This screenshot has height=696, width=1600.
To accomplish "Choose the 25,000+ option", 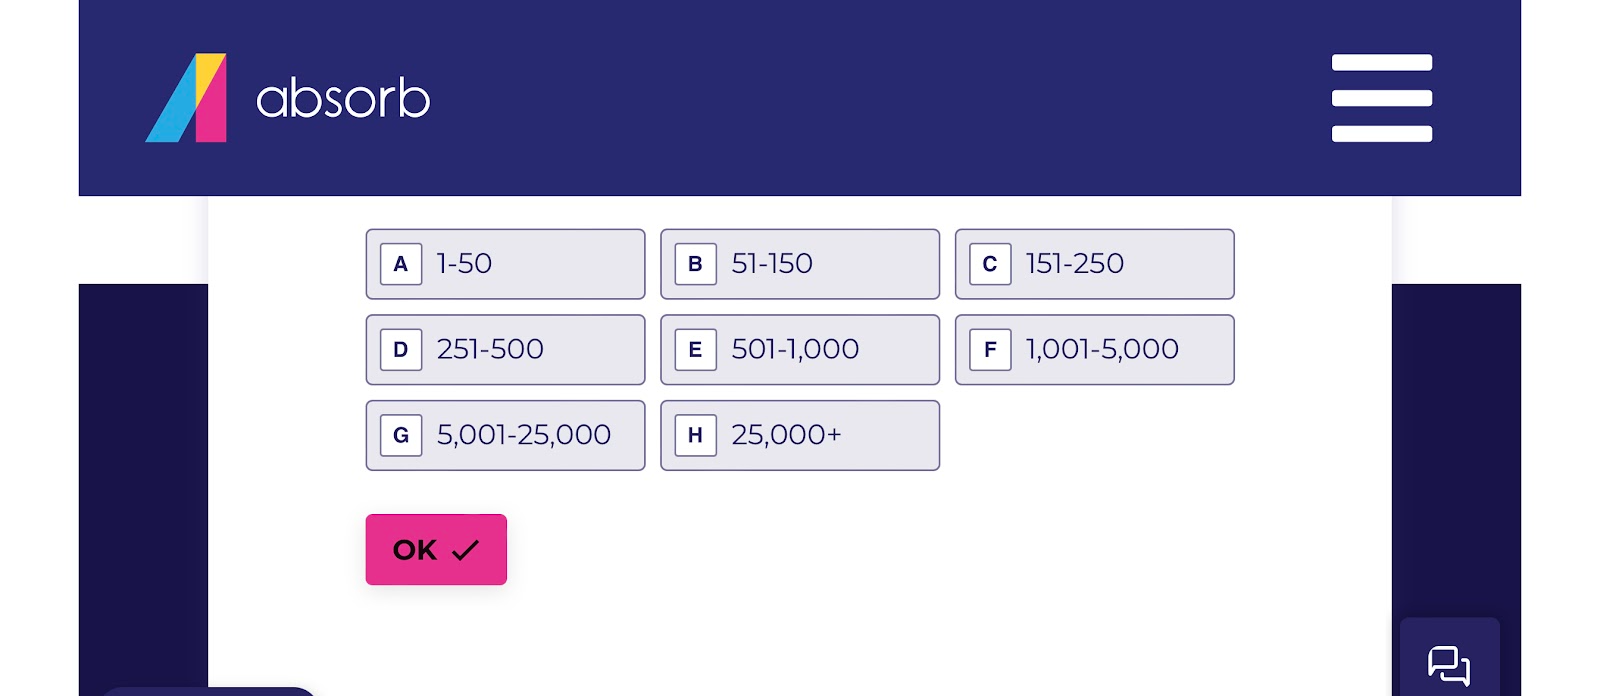I will [800, 435].
